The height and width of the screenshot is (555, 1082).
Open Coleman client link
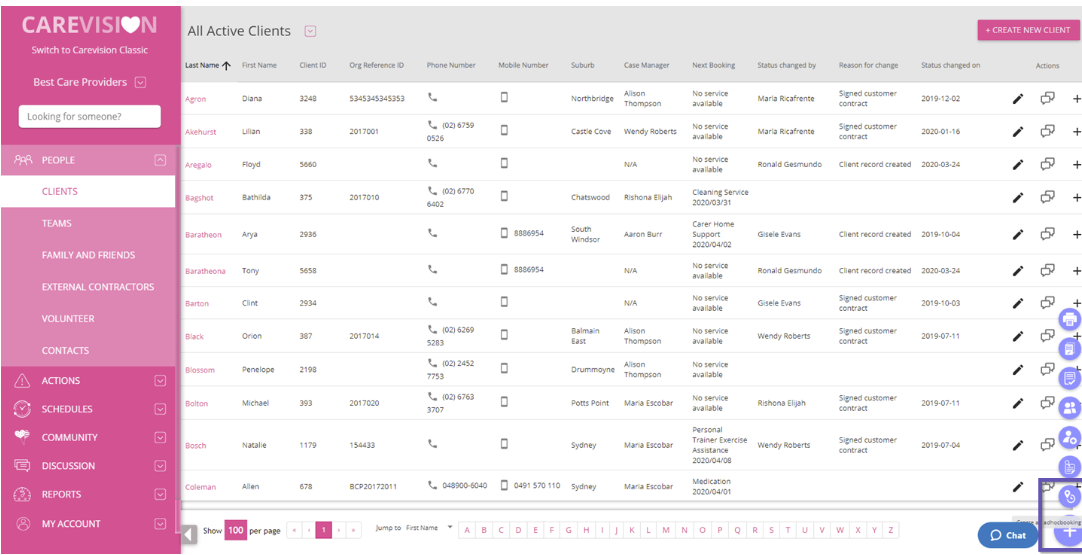tap(200, 487)
